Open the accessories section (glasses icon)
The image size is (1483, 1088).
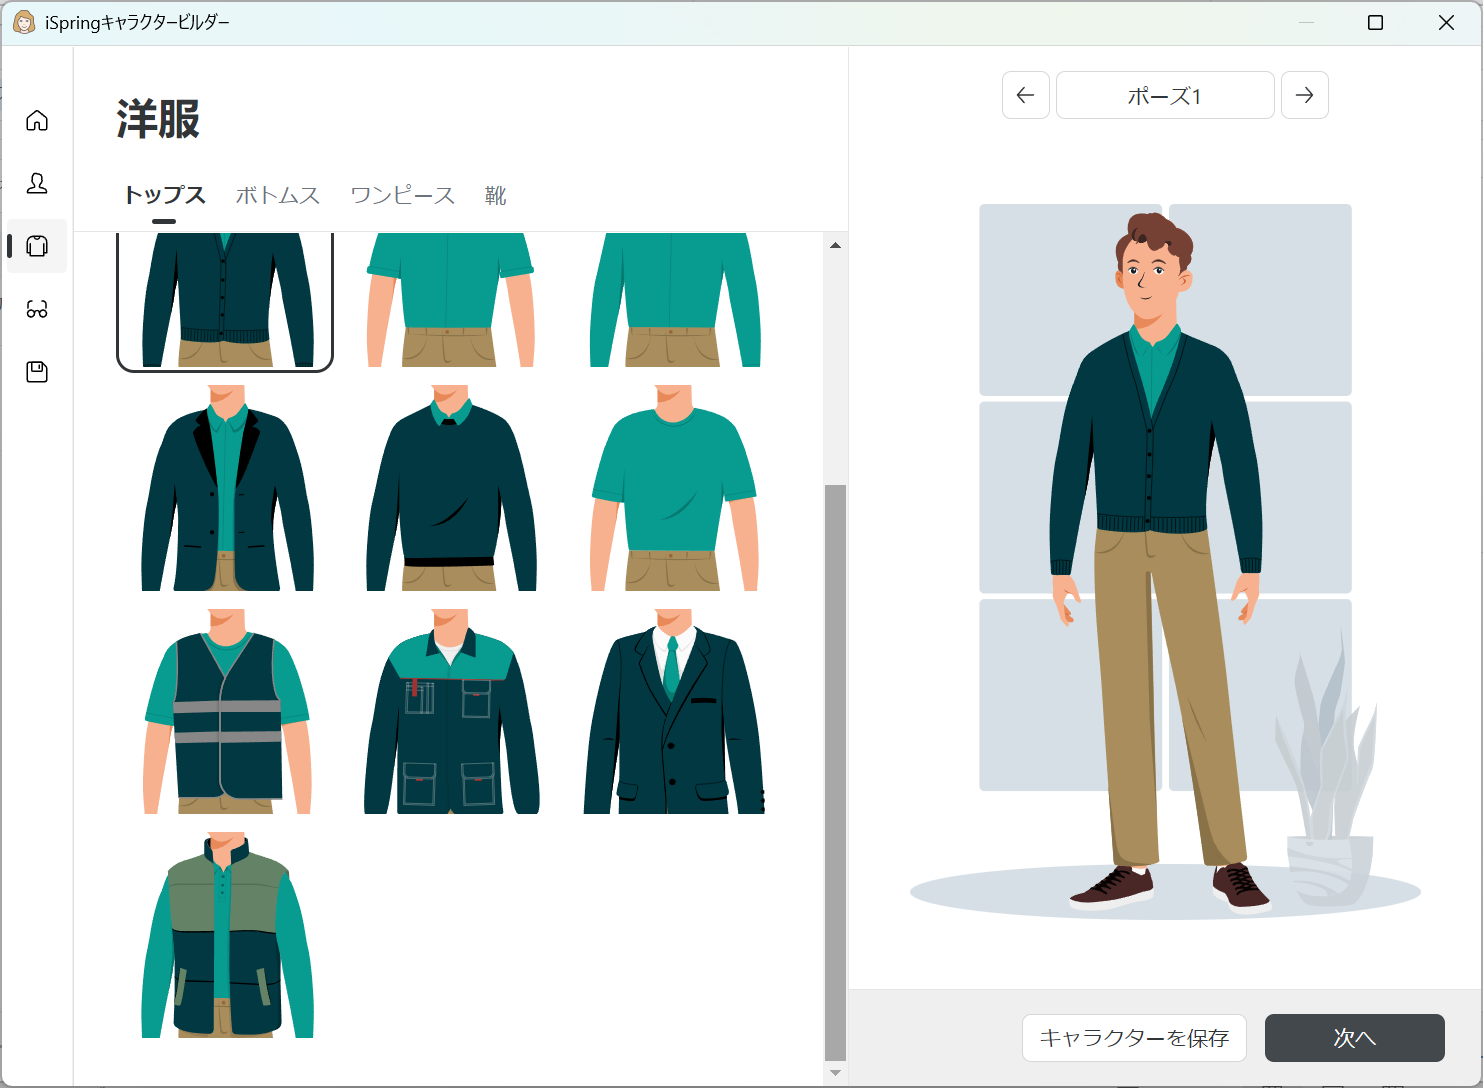37,309
